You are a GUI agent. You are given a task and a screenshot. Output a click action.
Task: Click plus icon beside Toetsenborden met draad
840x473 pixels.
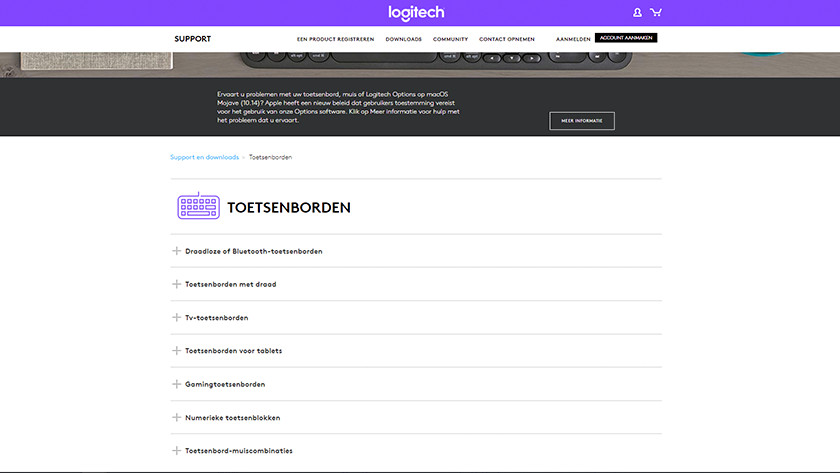point(177,284)
